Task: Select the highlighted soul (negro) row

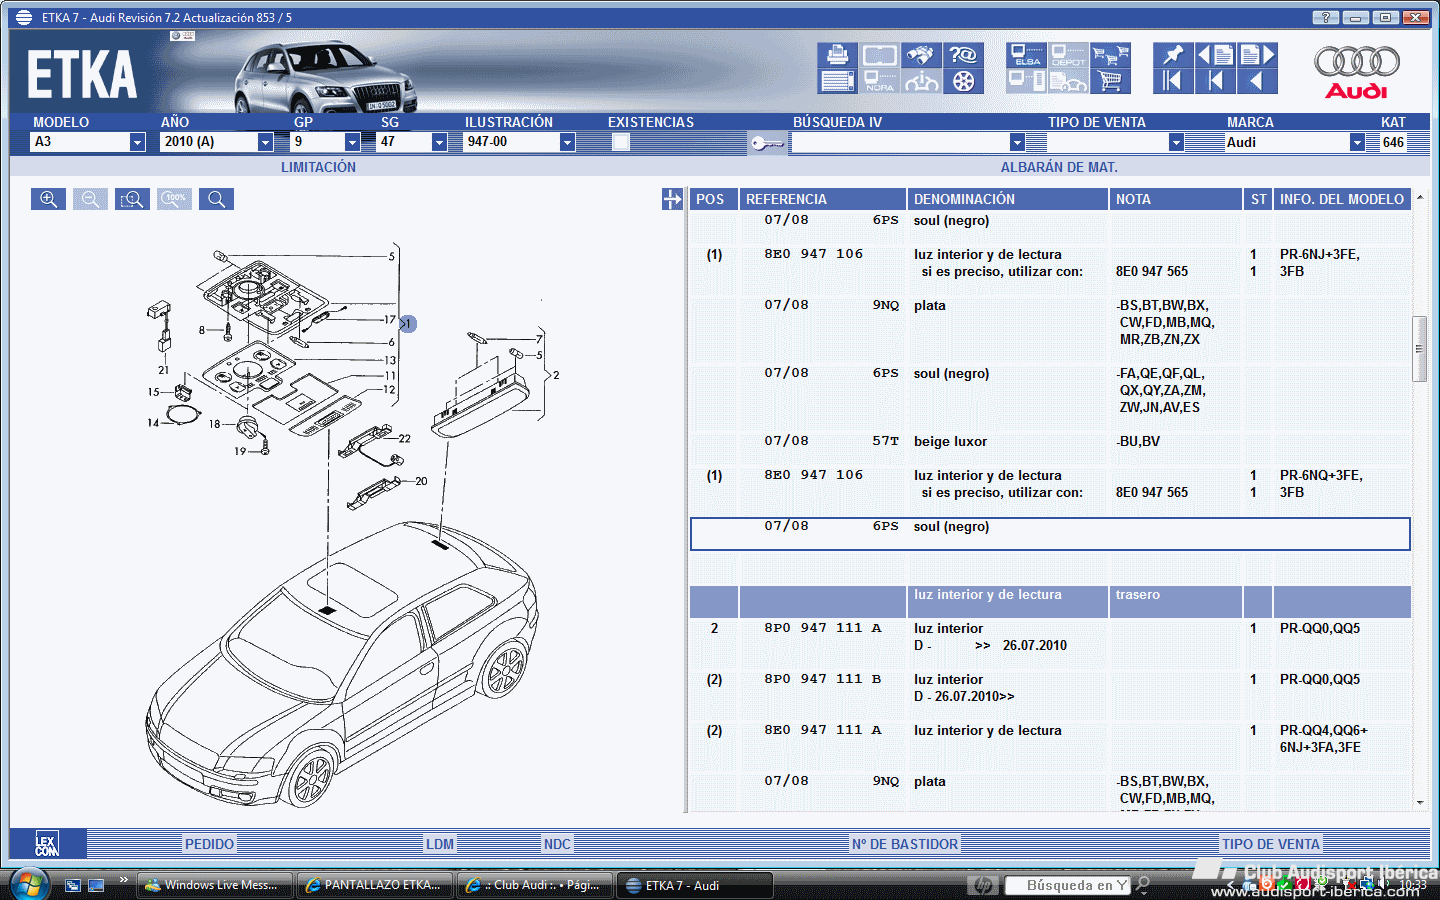Action: [1050, 534]
